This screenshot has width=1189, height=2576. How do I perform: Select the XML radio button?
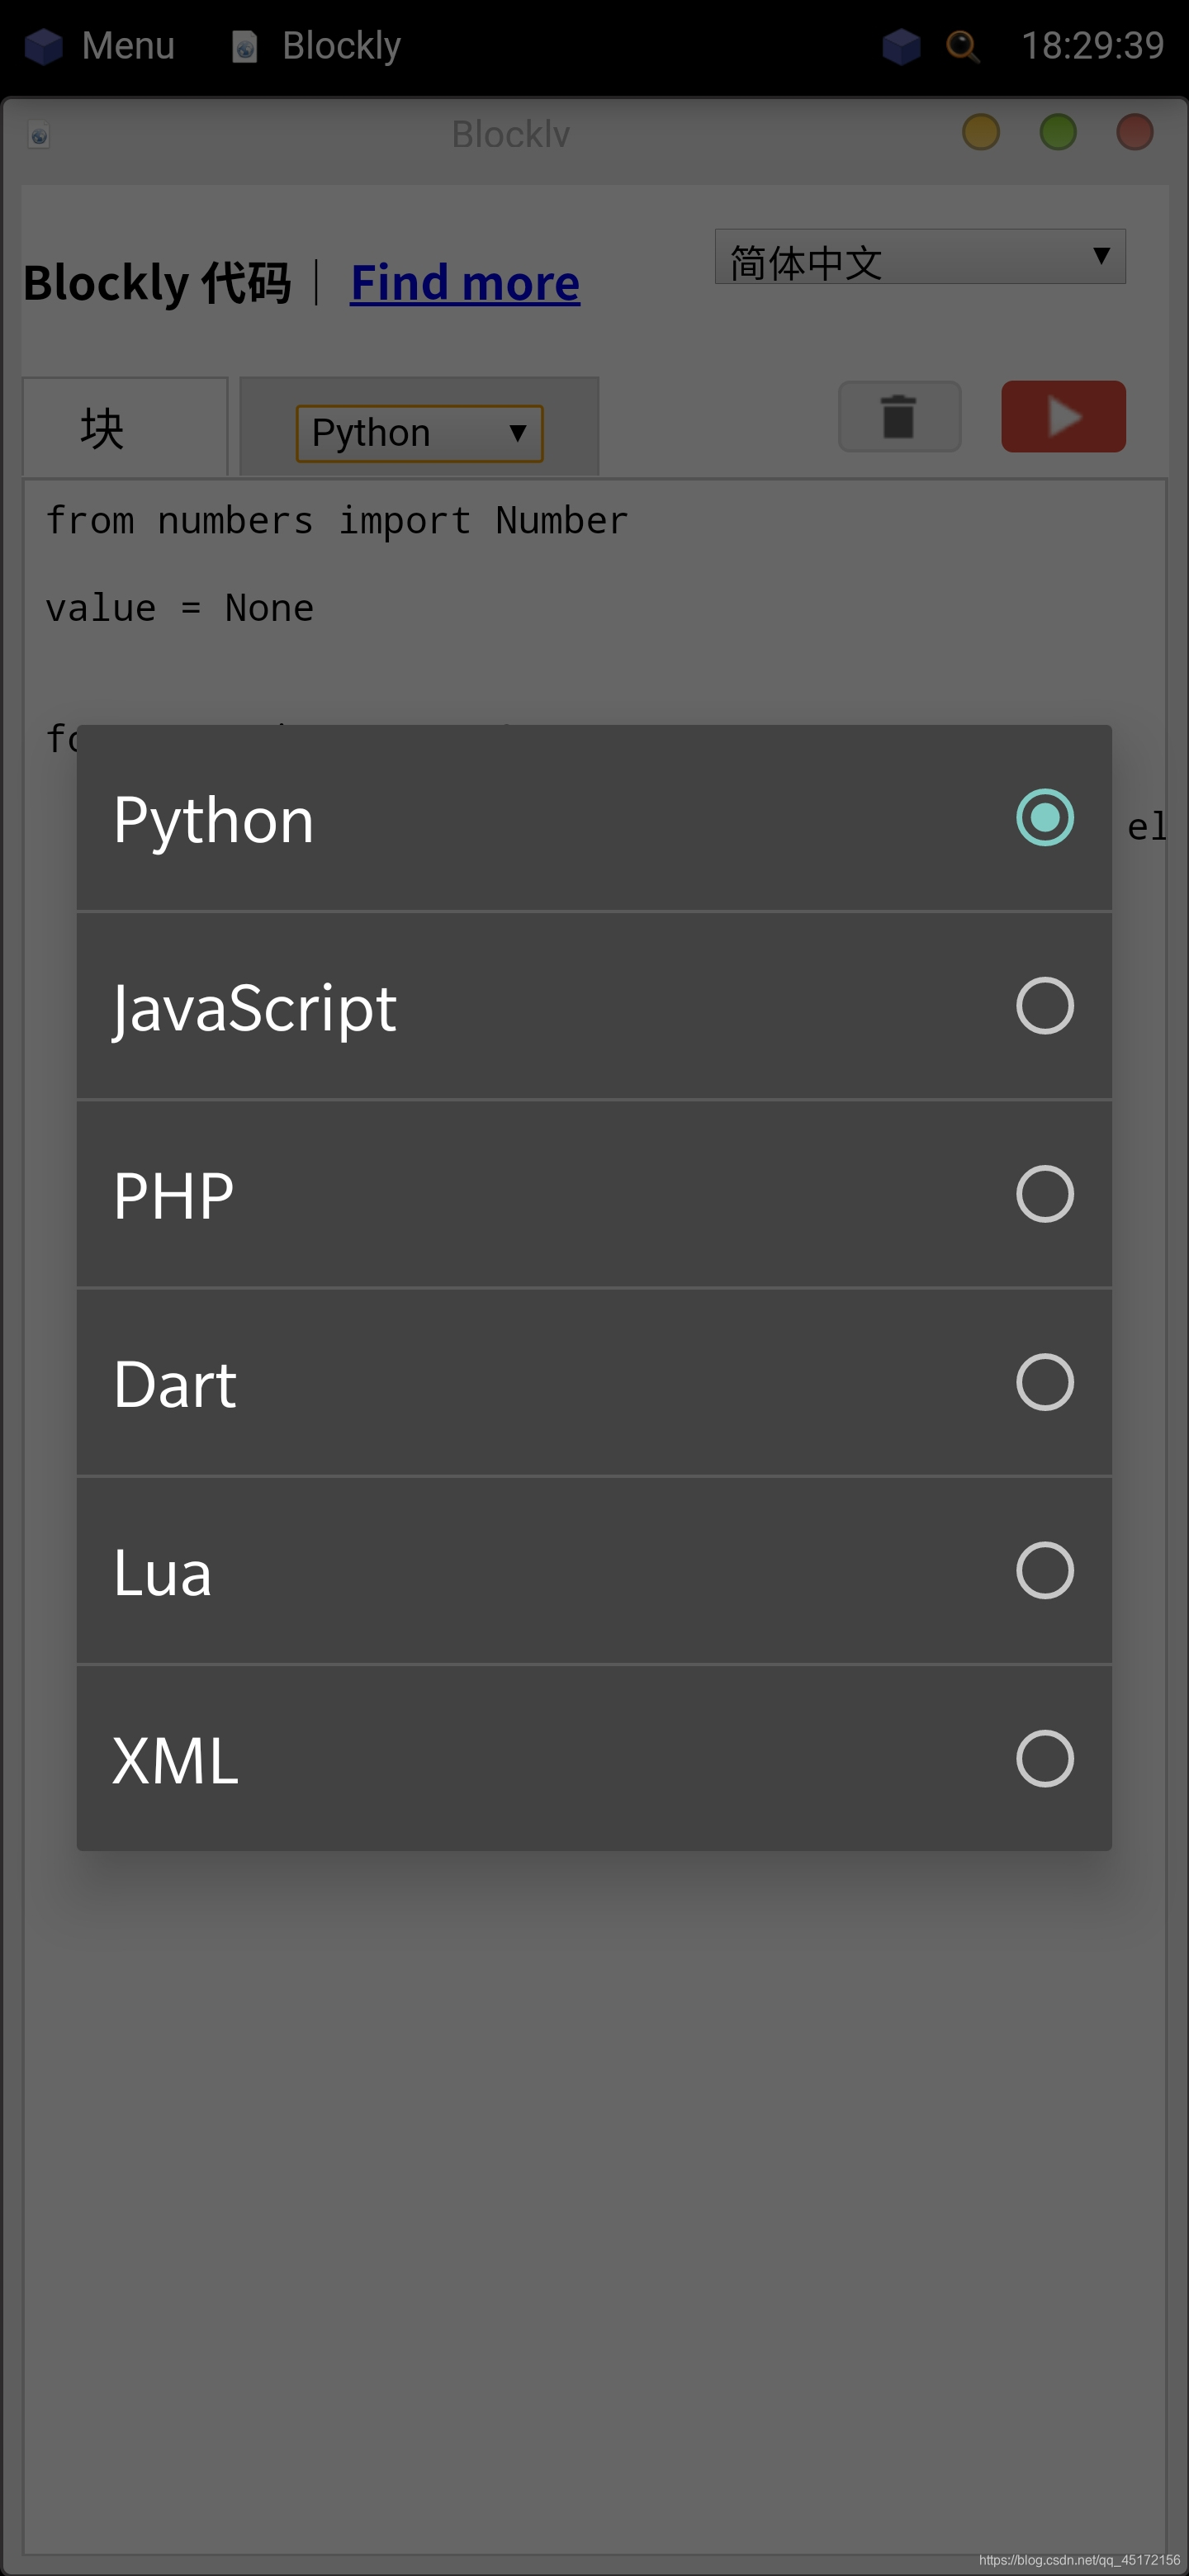[1044, 1758]
